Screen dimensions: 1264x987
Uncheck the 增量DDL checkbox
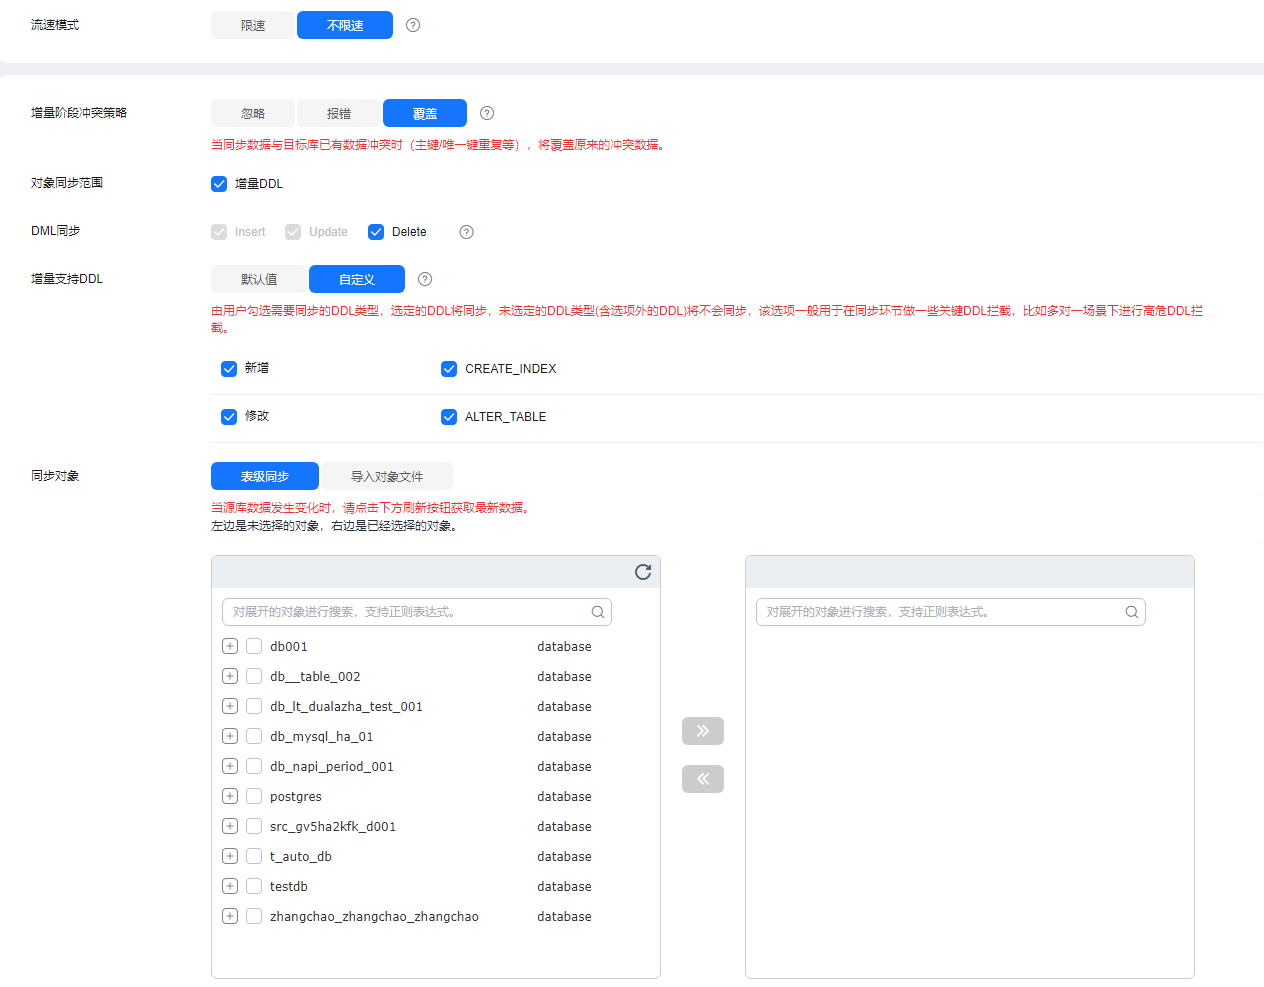coord(219,183)
